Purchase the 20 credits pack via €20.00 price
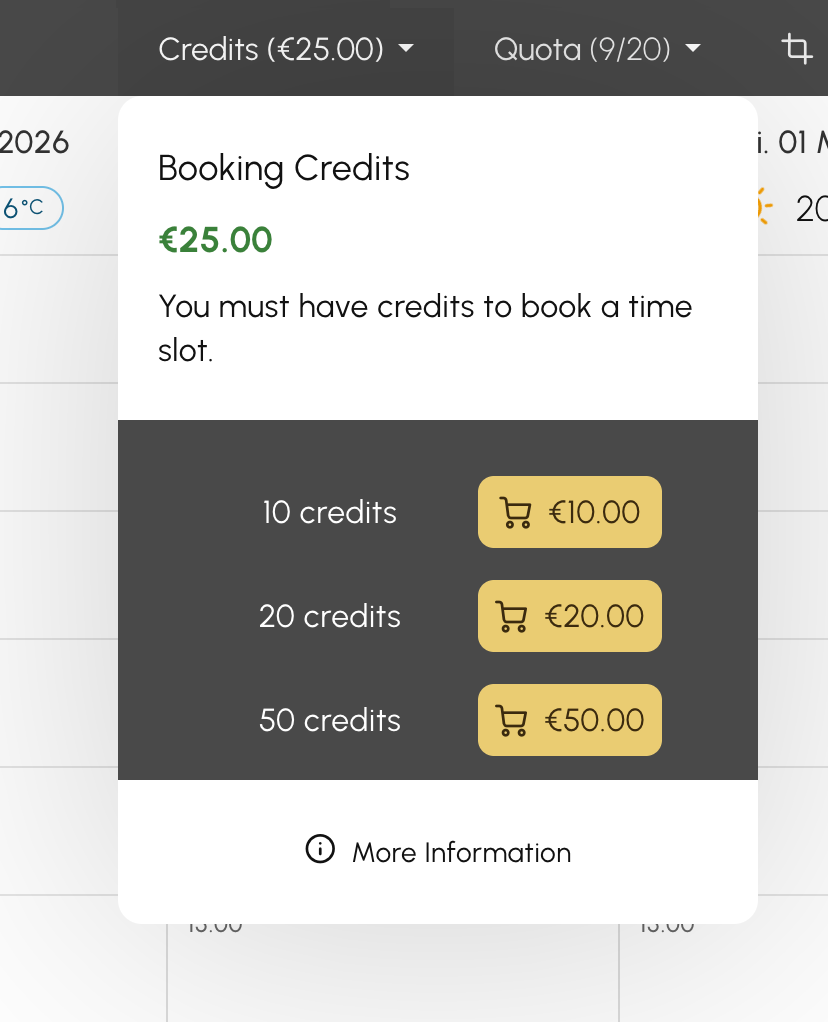 594,617
